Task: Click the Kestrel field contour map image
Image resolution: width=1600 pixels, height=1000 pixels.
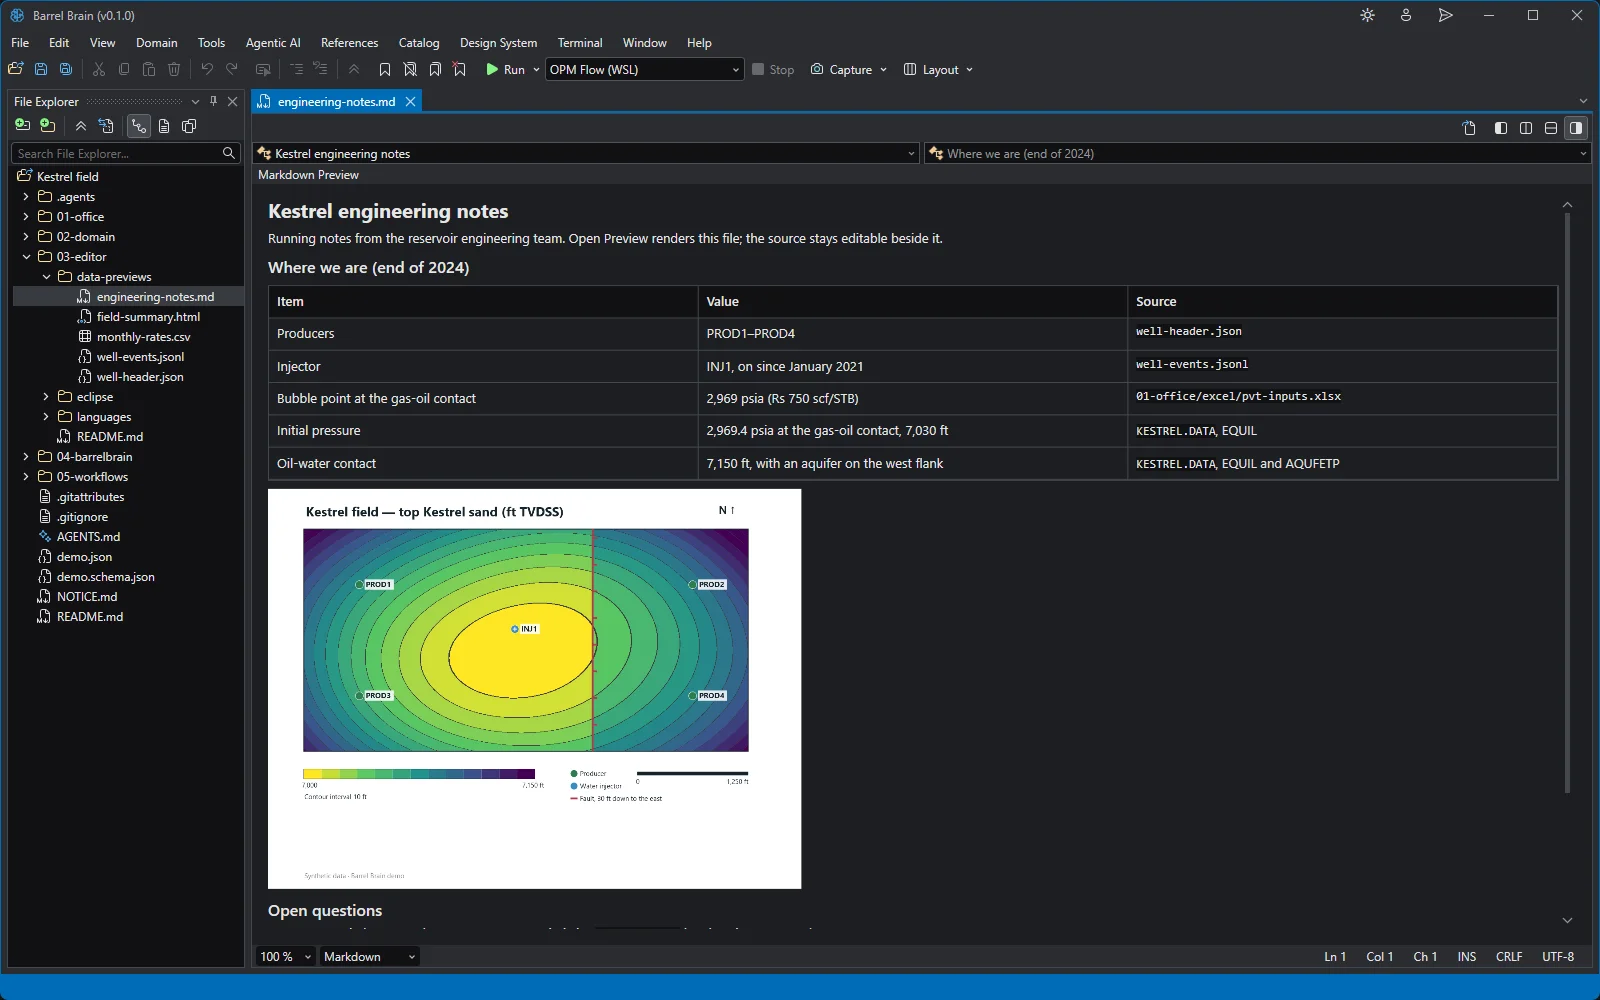Action: click(x=534, y=689)
